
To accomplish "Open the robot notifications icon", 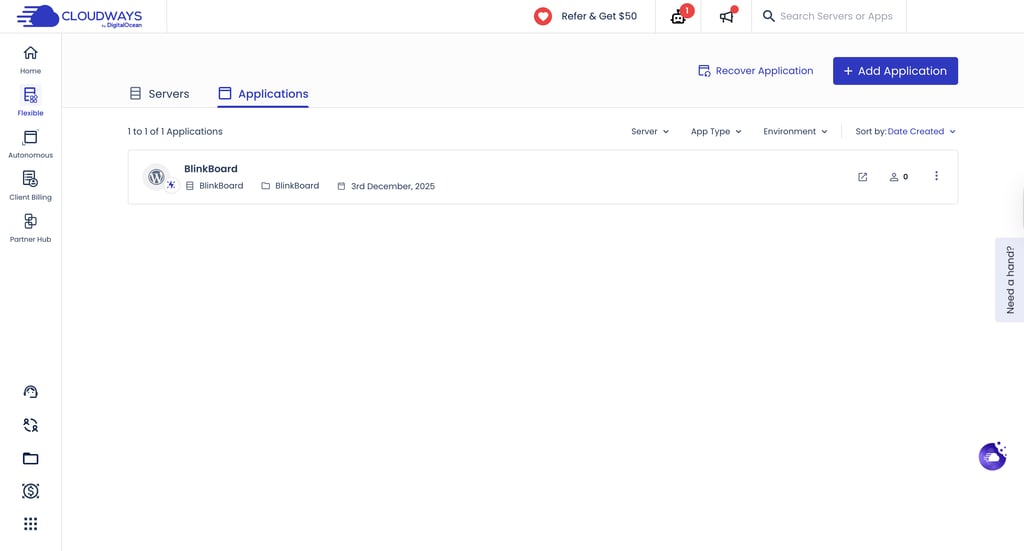I will 679,16.
